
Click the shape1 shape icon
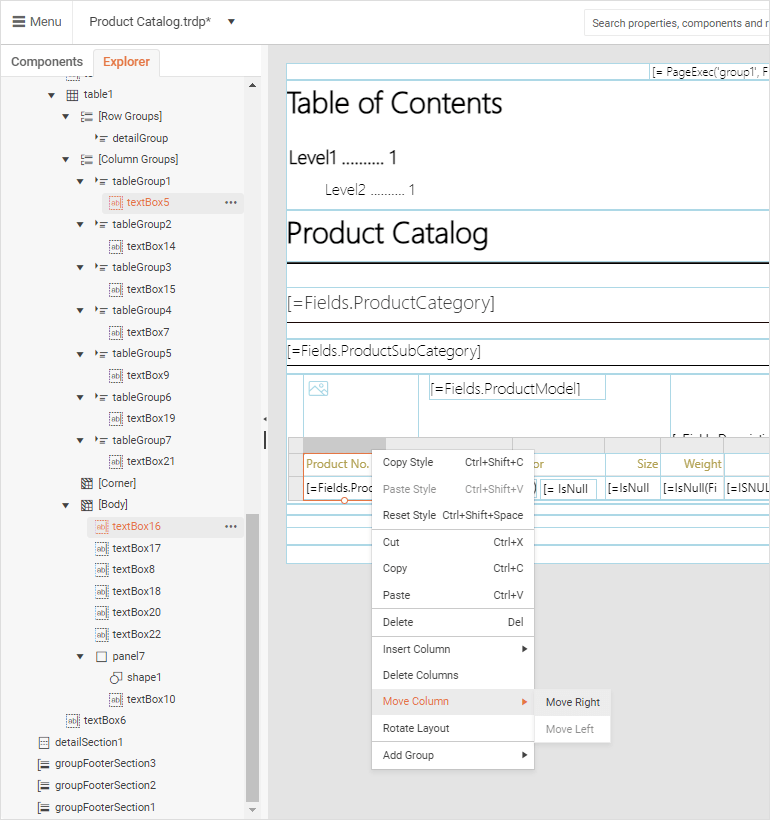tap(116, 678)
